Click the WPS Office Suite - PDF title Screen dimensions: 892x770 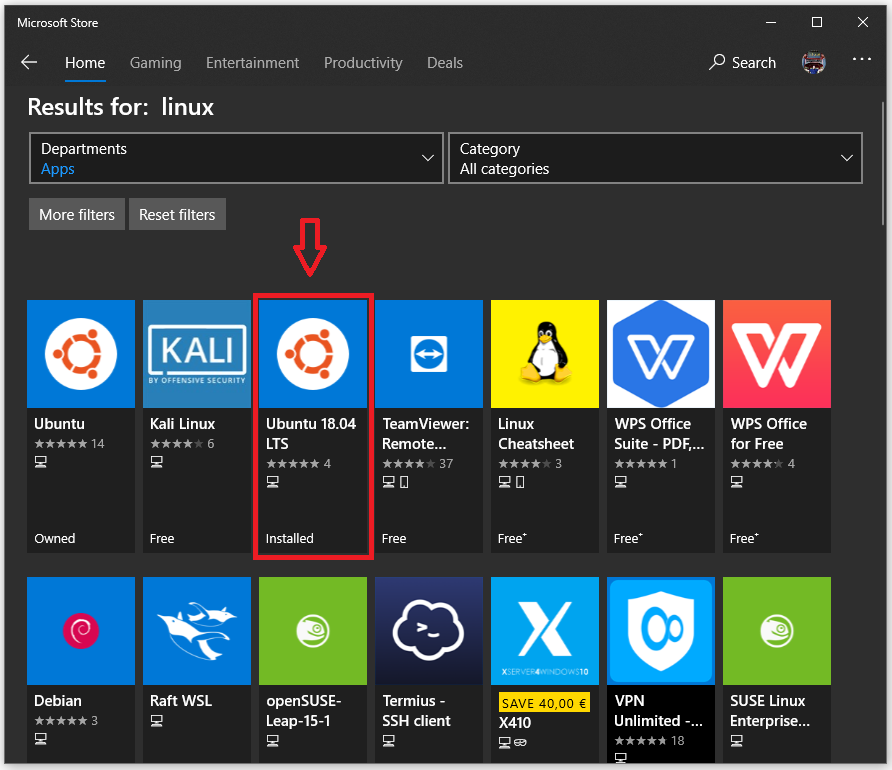(x=659, y=434)
